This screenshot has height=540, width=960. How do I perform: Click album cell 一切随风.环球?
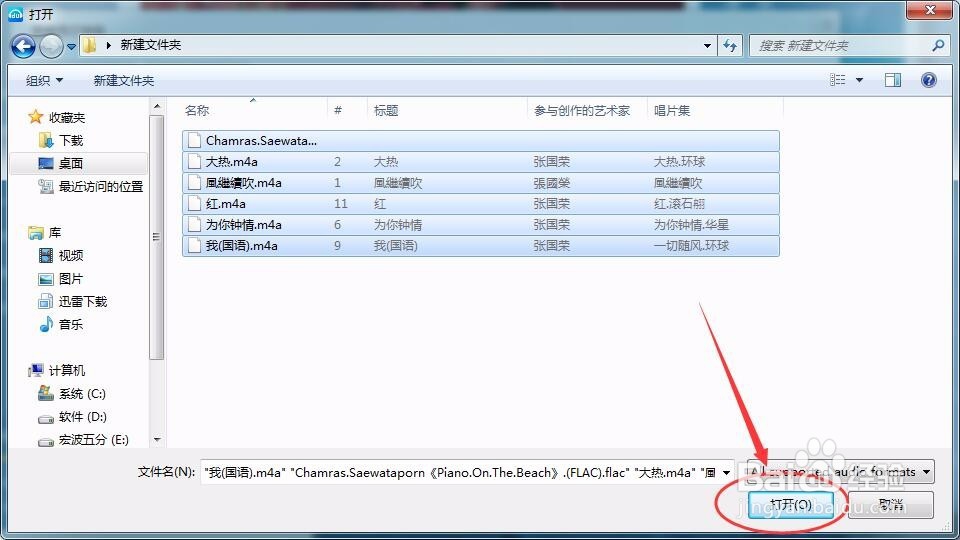[x=691, y=246]
